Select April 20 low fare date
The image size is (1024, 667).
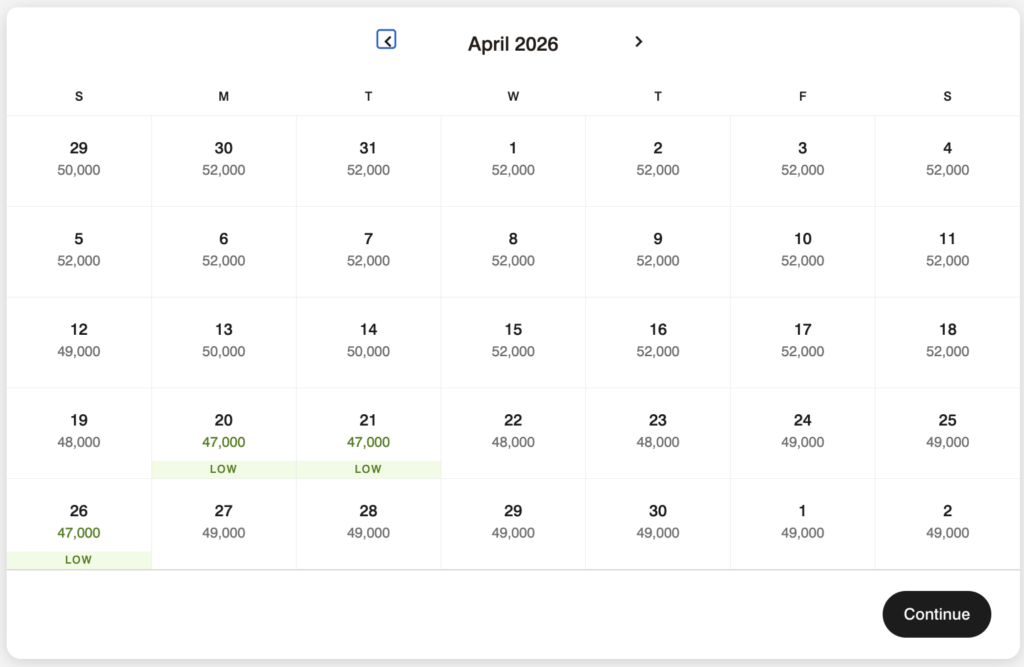(x=224, y=432)
